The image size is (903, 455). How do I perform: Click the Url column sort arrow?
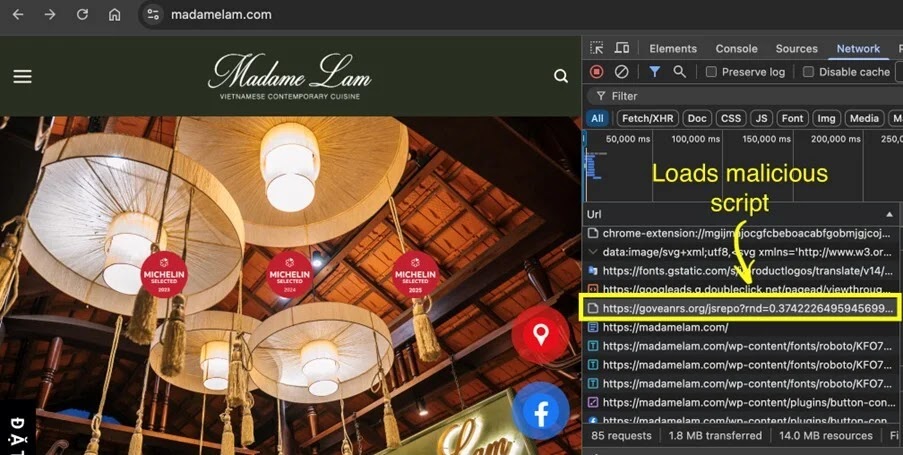889,214
